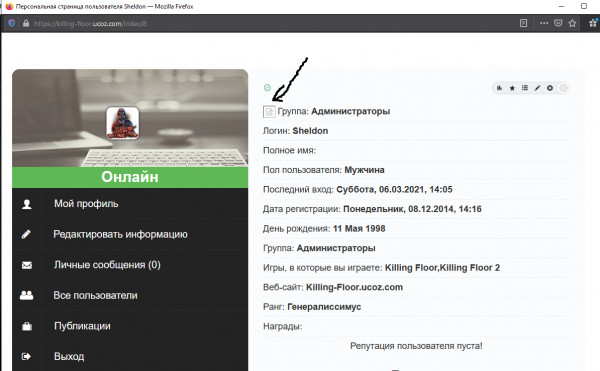
Task: Toggle Firefox reader view icon
Action: click(x=523, y=23)
